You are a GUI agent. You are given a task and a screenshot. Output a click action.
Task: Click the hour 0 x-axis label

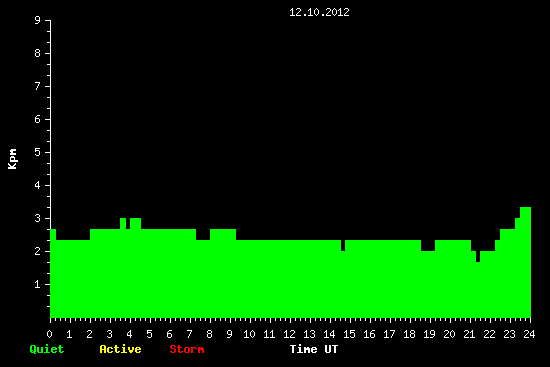(49, 334)
